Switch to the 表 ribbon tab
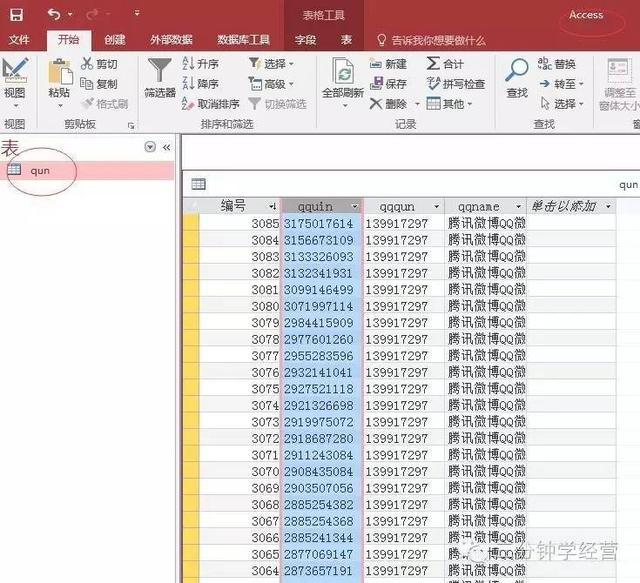Screen dimensions: 640x583 346,40
